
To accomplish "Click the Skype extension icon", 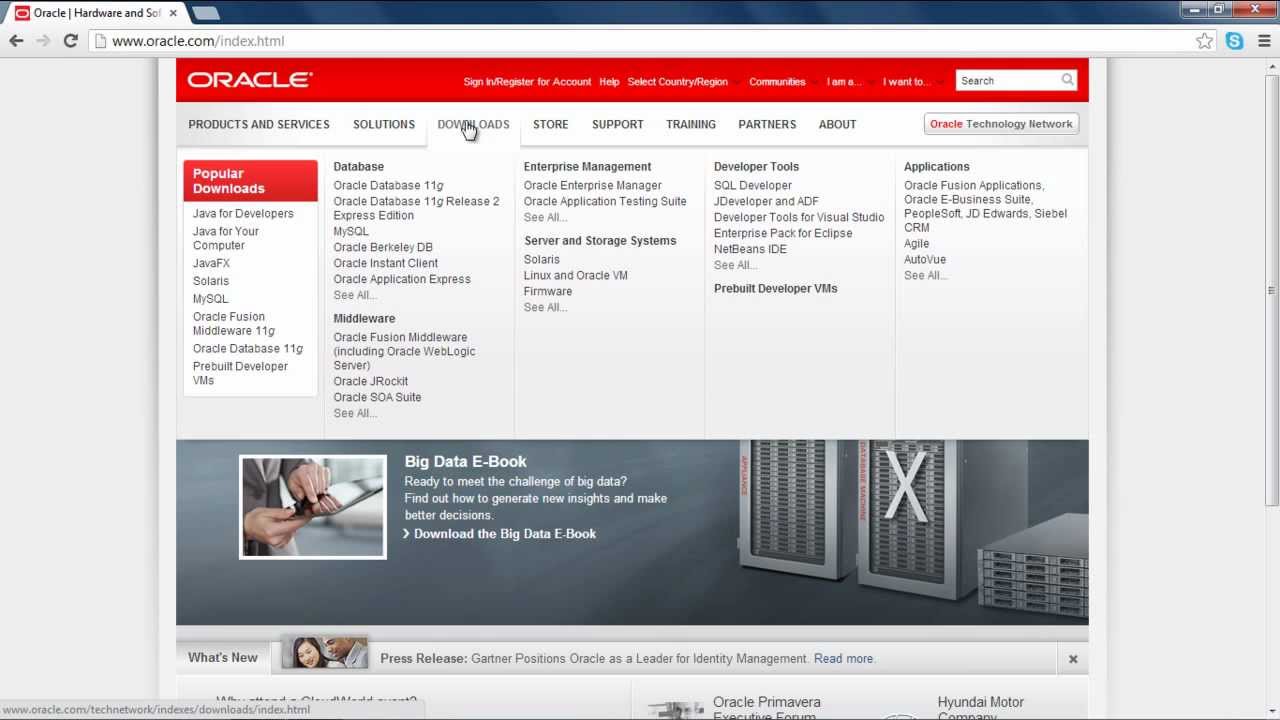I will coord(1235,41).
